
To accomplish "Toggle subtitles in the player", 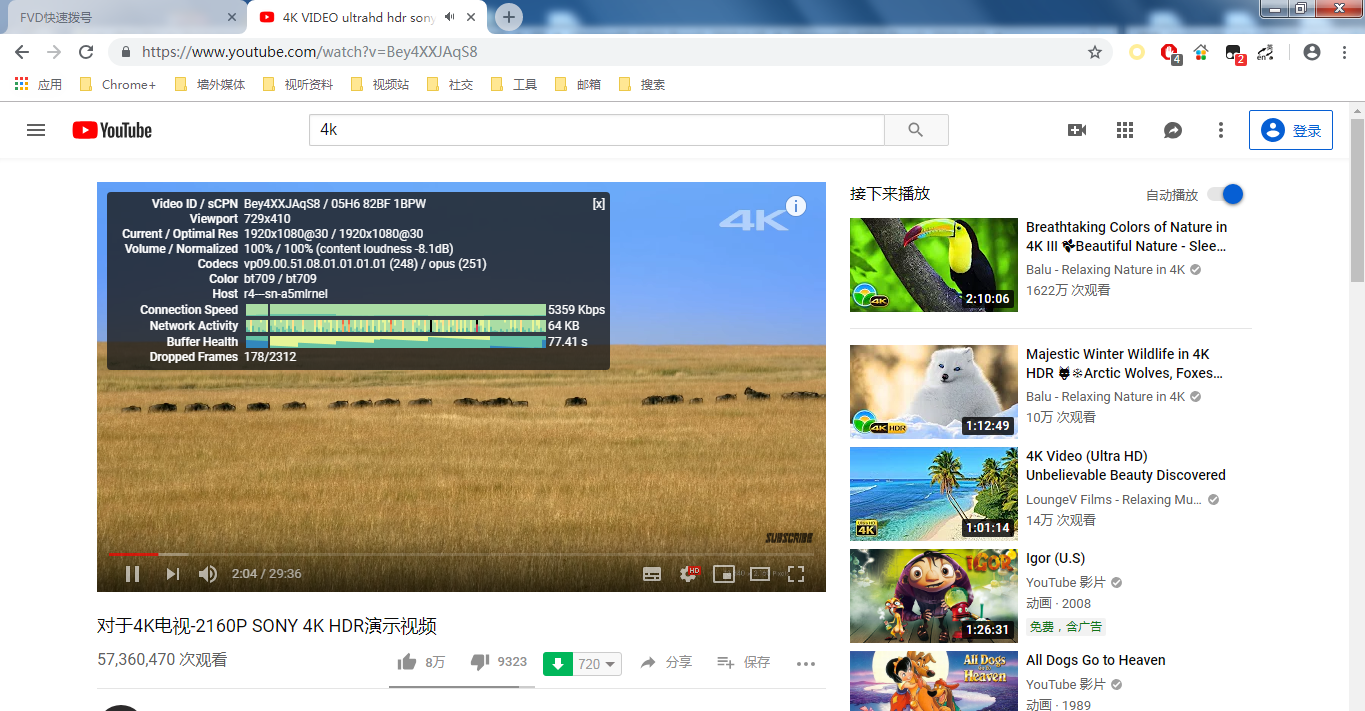I will click(x=652, y=574).
